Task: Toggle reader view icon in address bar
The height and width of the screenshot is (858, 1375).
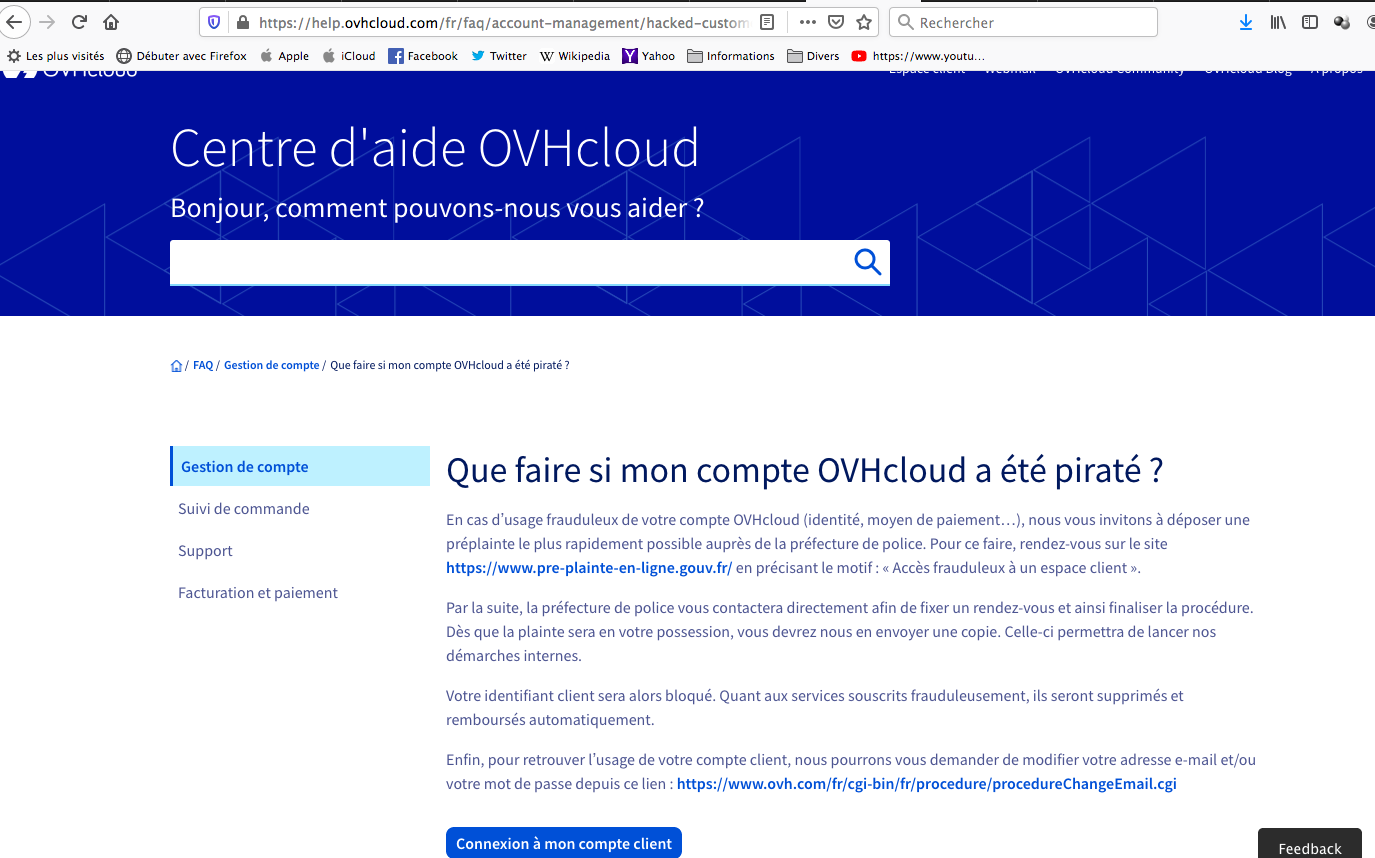Action: 767,22
